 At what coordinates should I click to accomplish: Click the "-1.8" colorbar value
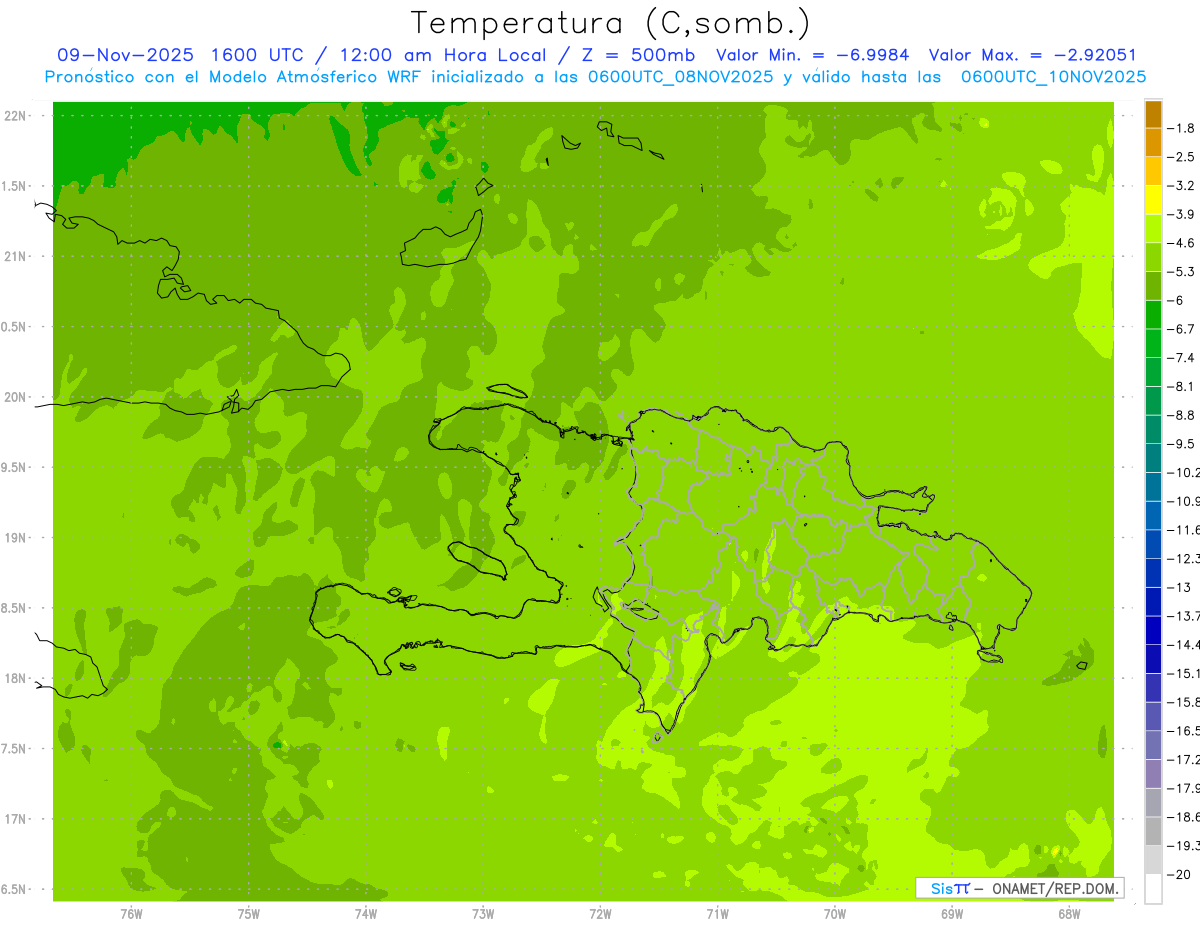[x=1183, y=128]
